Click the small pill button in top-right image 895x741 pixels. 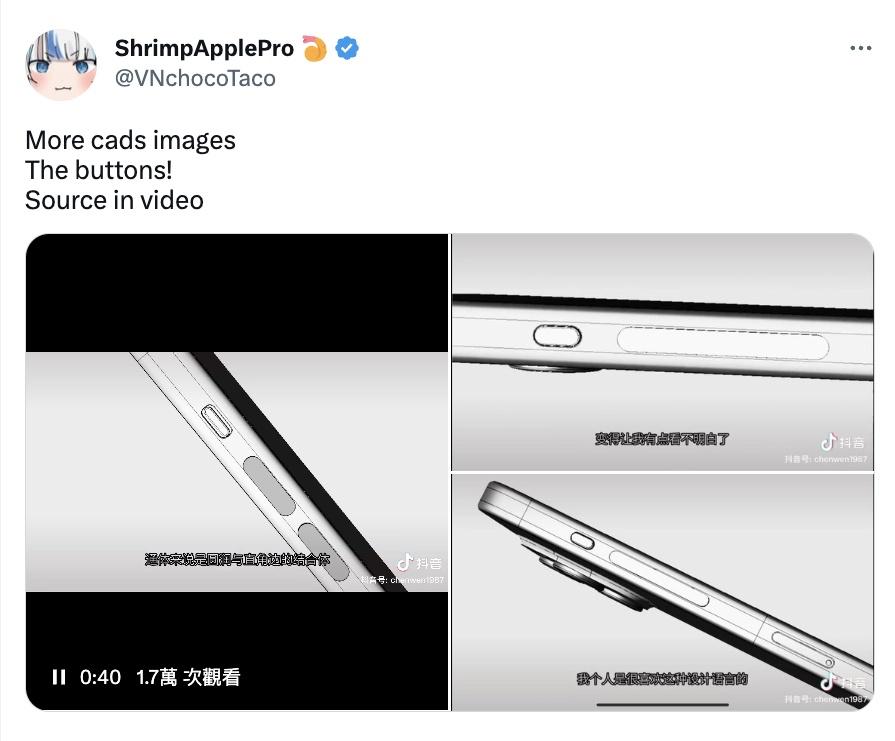557,336
